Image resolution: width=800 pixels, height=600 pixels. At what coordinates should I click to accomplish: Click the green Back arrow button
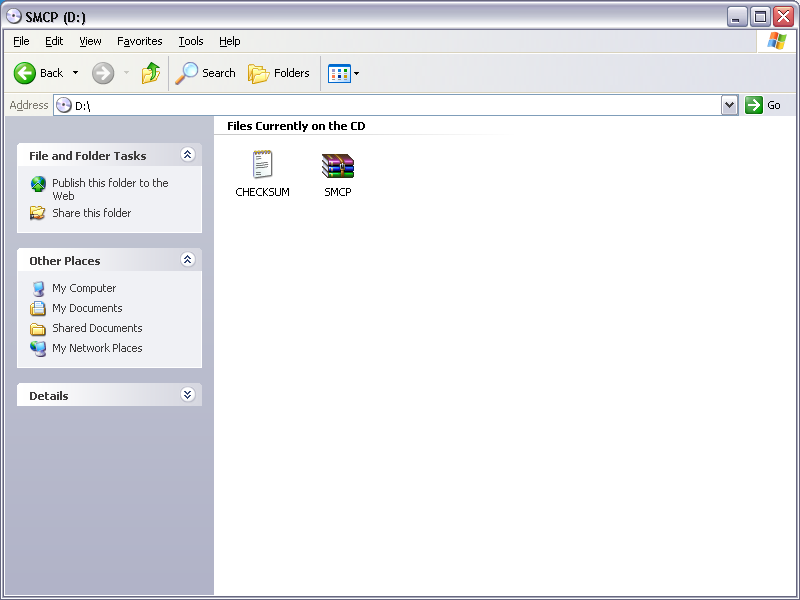coord(25,73)
